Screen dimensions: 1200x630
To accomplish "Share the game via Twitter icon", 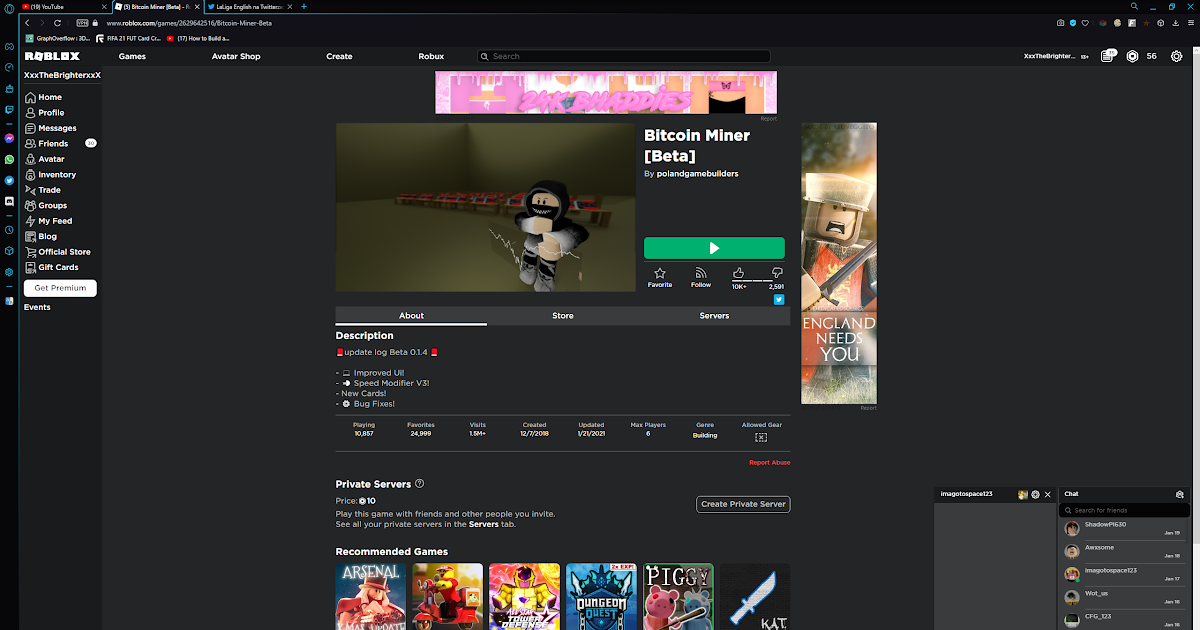I will [x=779, y=299].
